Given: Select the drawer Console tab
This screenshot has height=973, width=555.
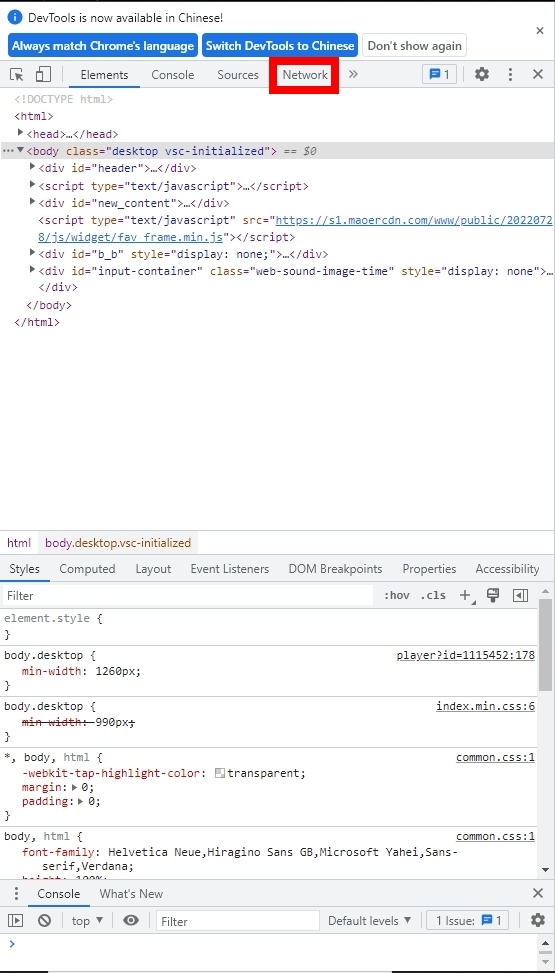Looking at the screenshot, I should (58, 894).
